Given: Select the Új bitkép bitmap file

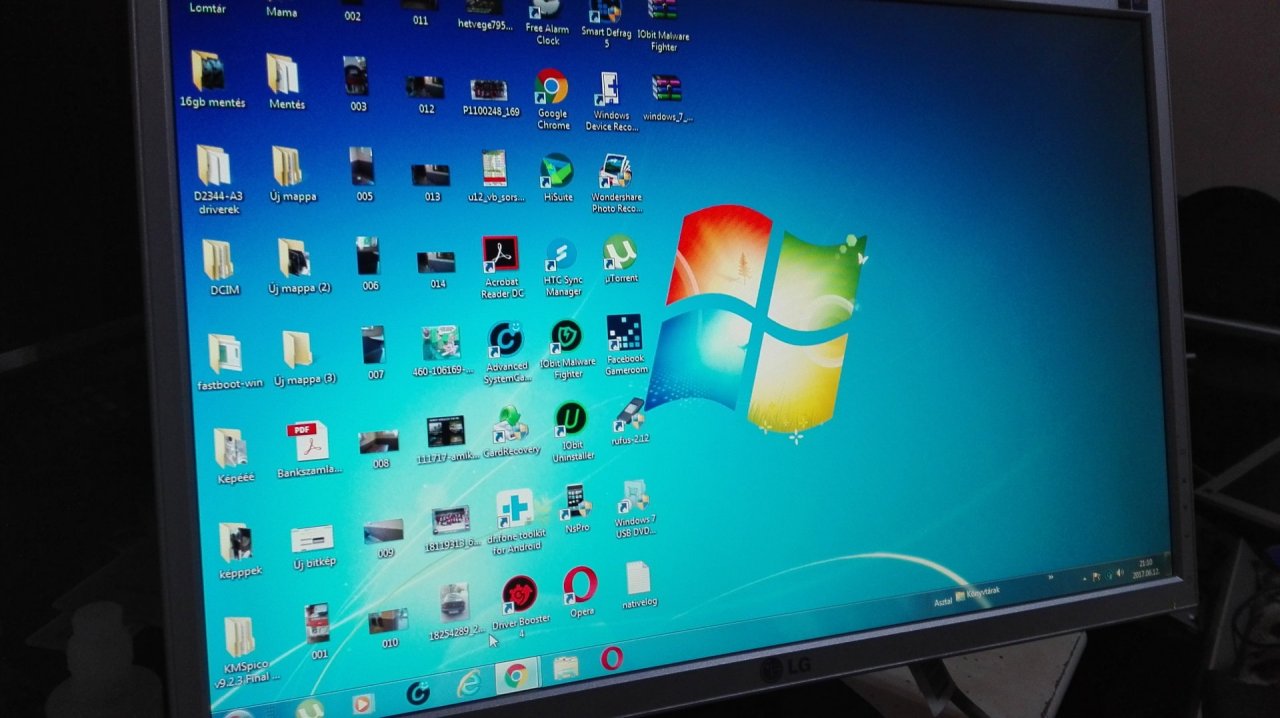Looking at the screenshot, I should 312,540.
